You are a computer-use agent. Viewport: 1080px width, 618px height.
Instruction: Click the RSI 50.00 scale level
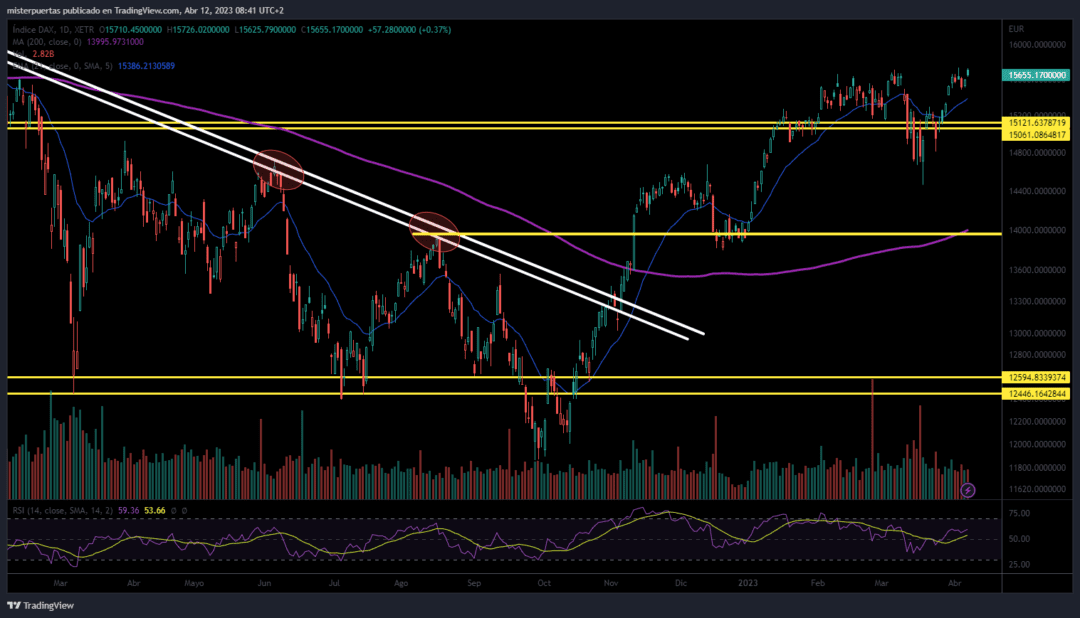point(1019,539)
